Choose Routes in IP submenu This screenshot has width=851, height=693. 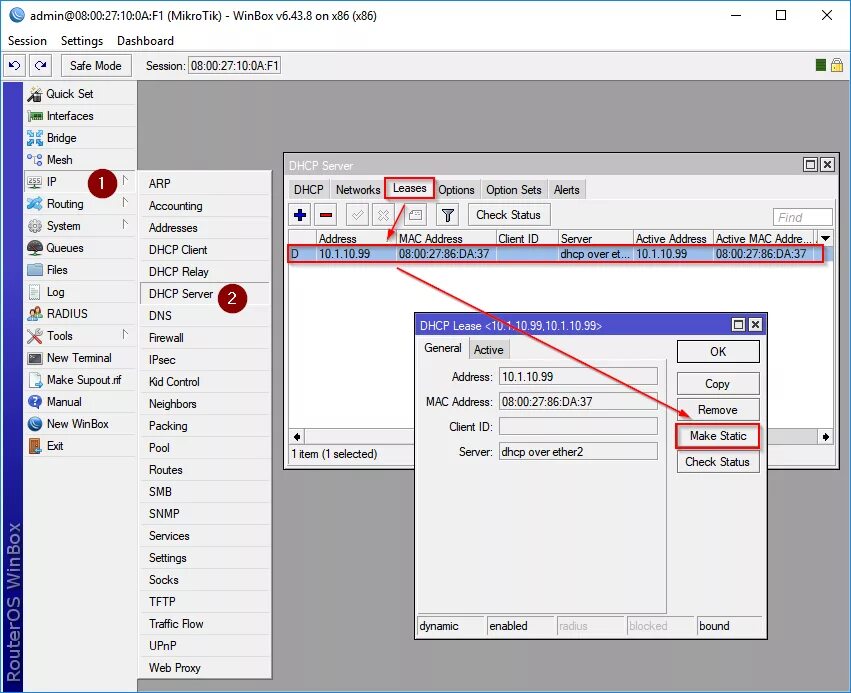tap(205, 469)
